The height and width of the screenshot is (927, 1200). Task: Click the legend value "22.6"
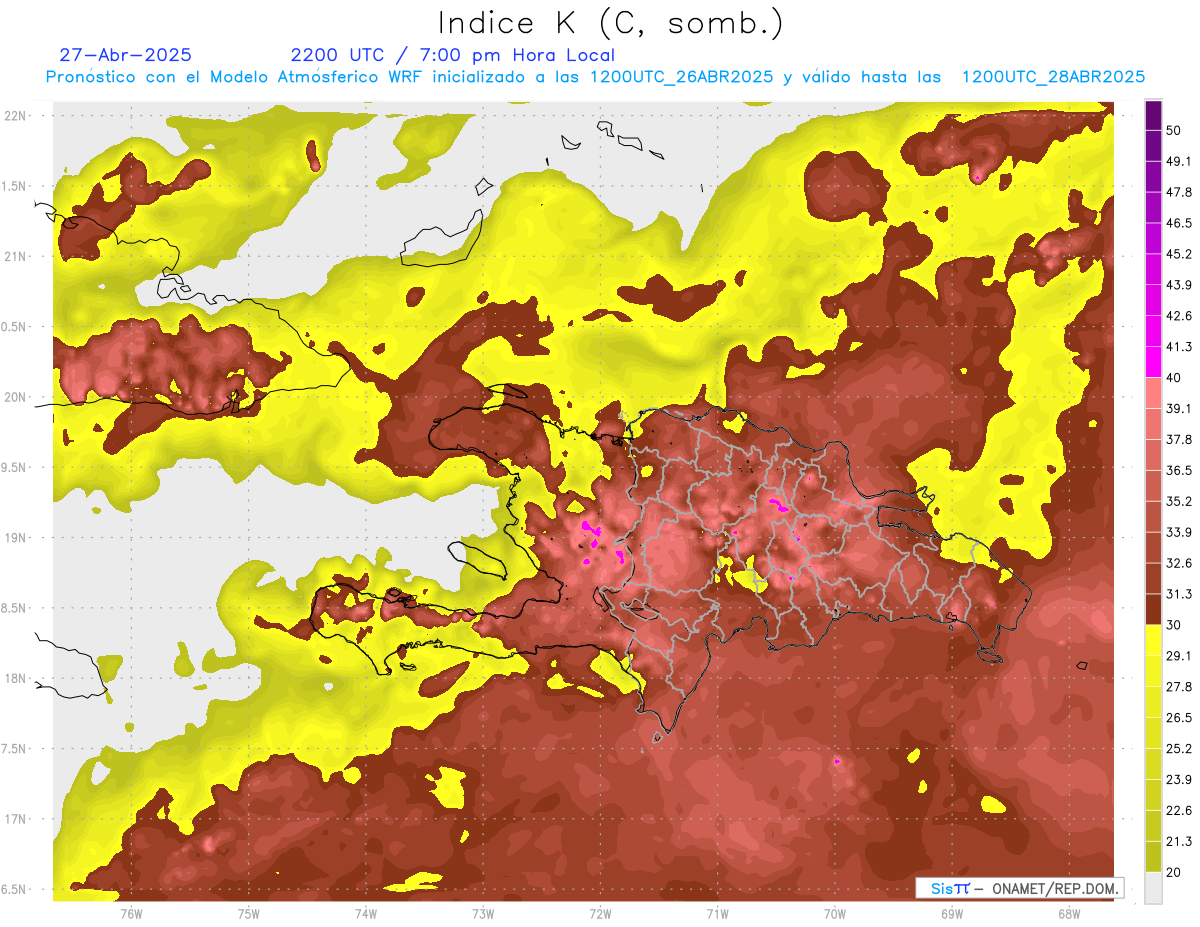1179,810
